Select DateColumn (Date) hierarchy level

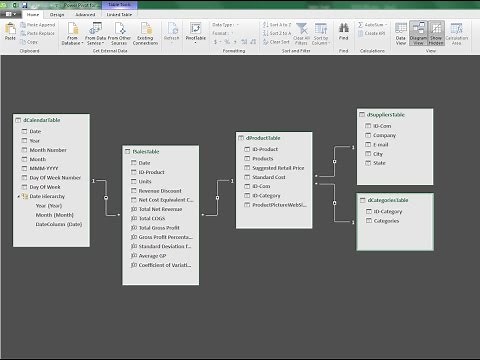pos(59,224)
